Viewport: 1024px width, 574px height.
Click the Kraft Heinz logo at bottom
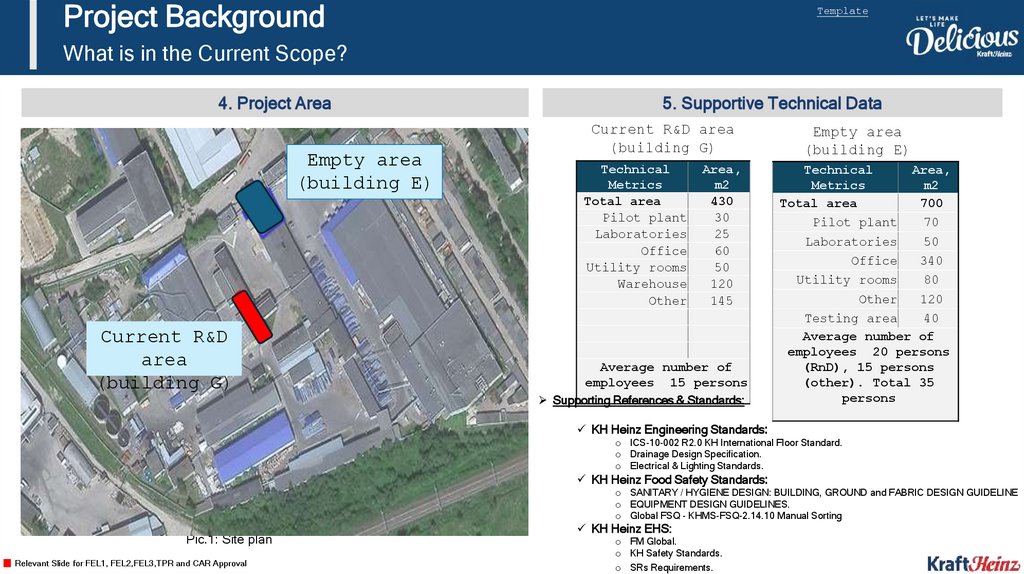pyautogui.click(x=973, y=564)
